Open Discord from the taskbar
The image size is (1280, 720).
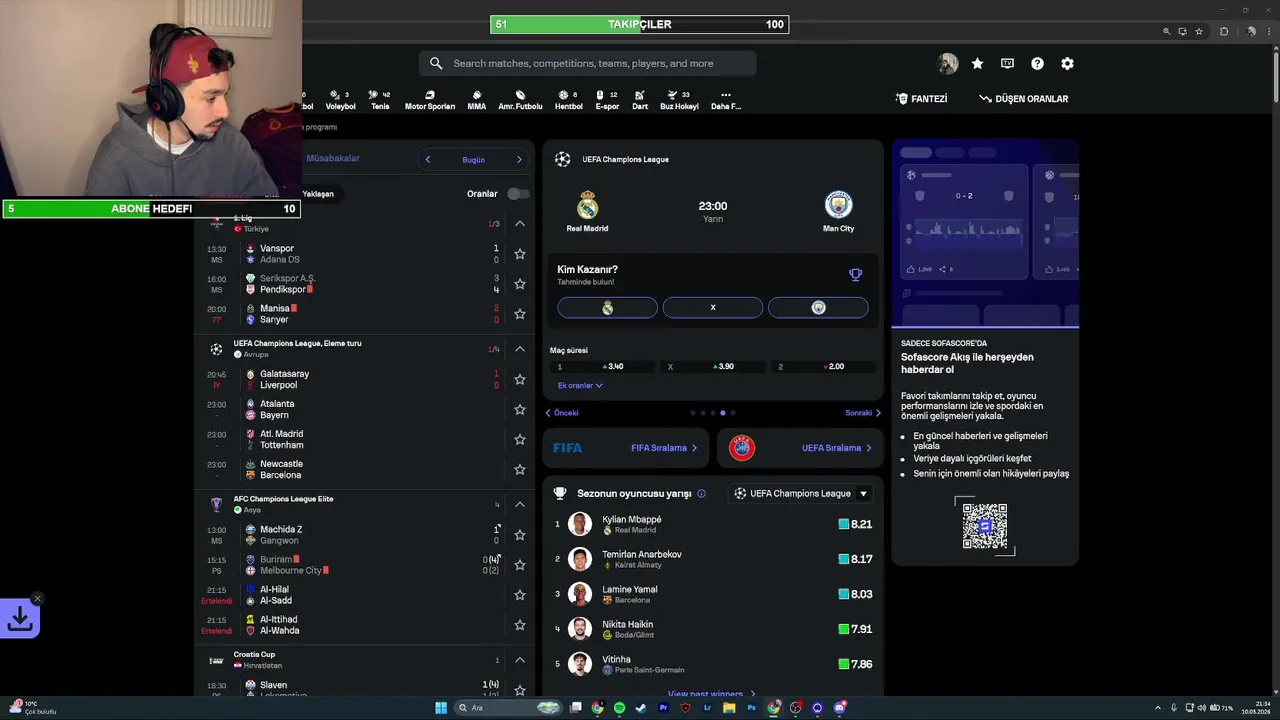tap(840, 708)
